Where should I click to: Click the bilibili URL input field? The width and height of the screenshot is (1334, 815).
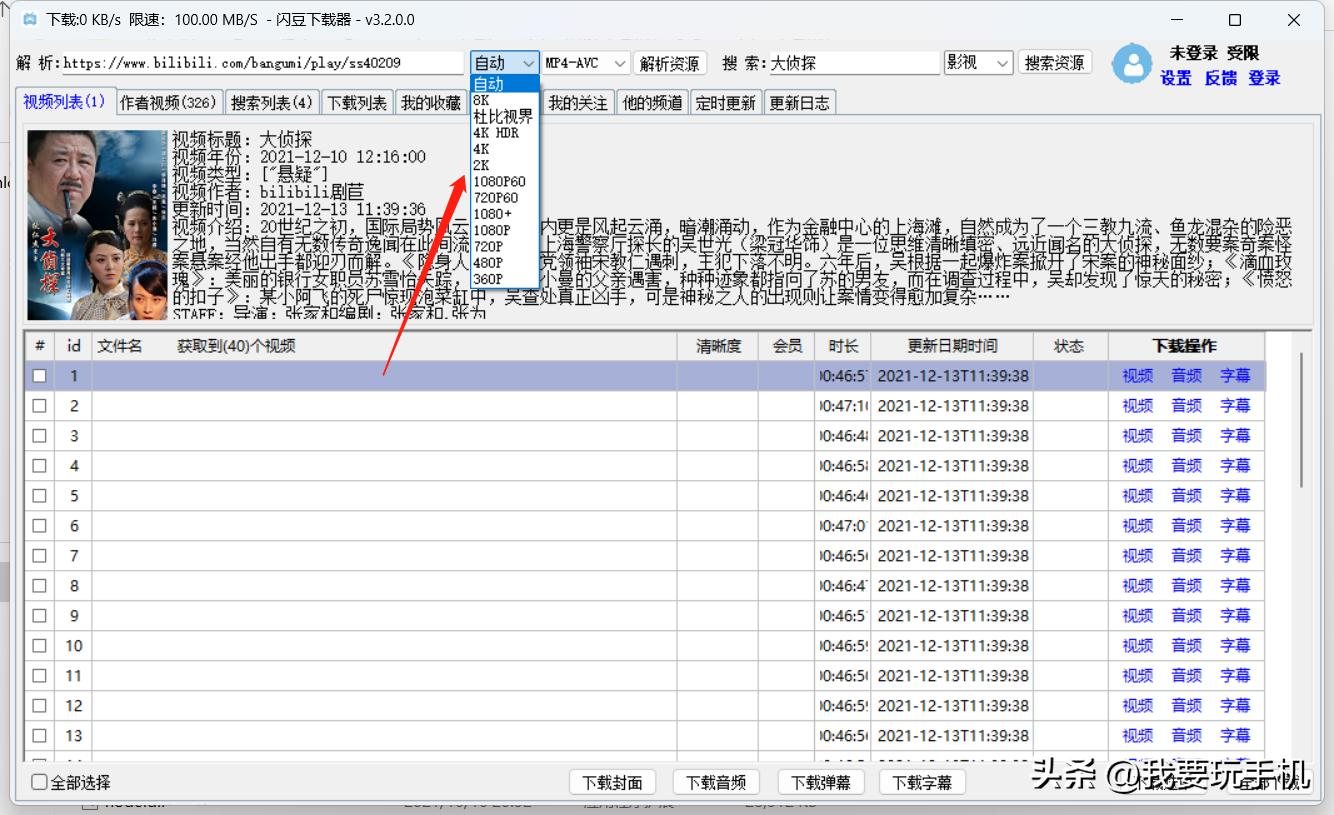pos(262,63)
